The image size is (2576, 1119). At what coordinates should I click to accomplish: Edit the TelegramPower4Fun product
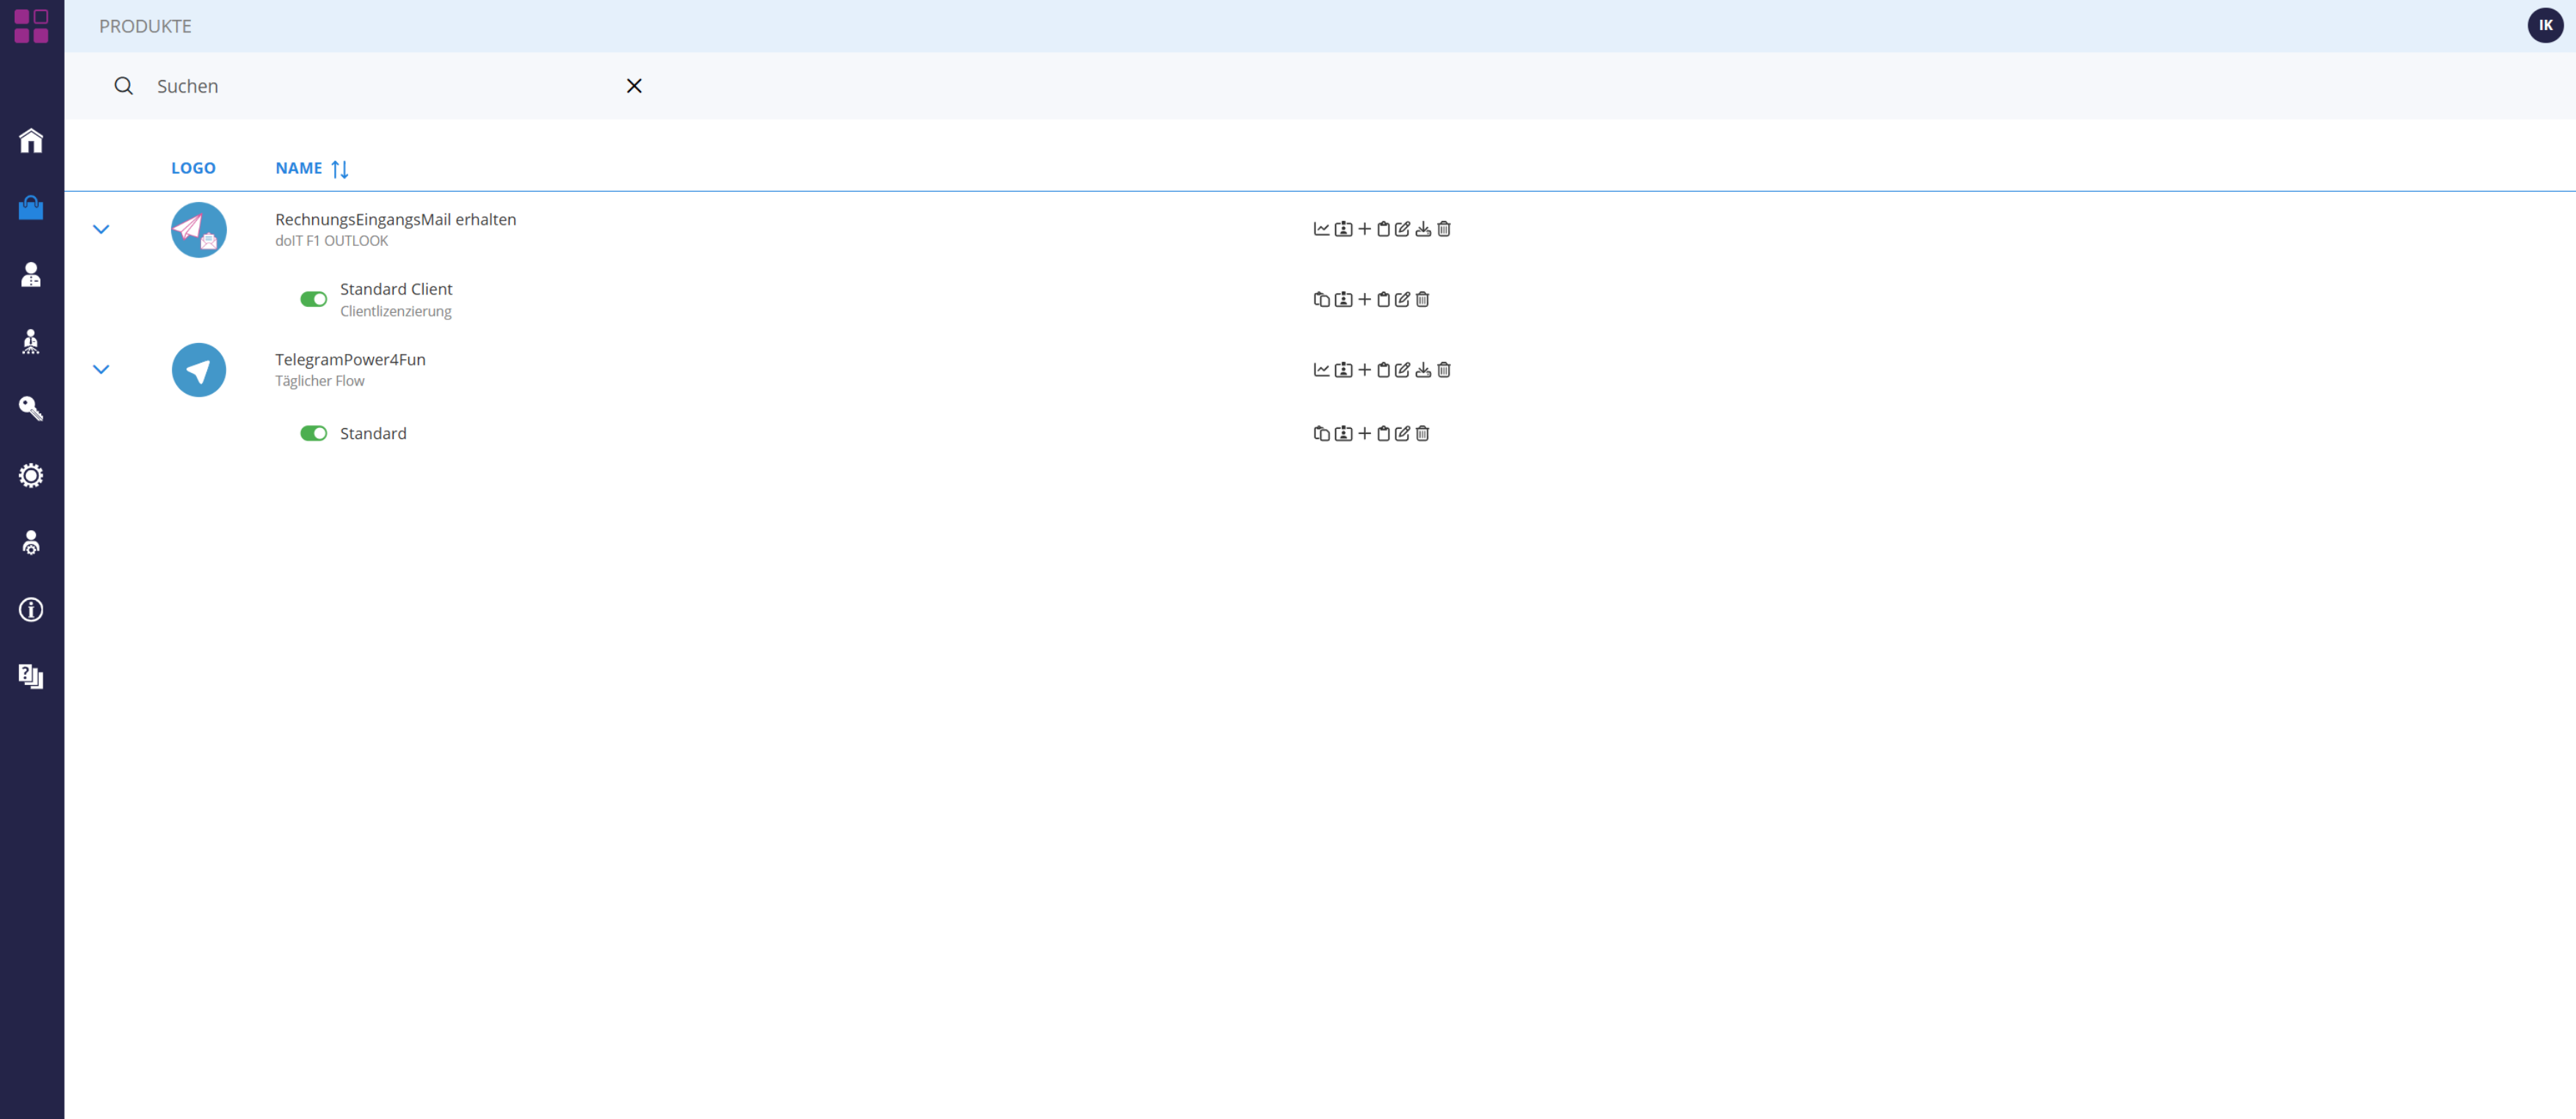1402,370
